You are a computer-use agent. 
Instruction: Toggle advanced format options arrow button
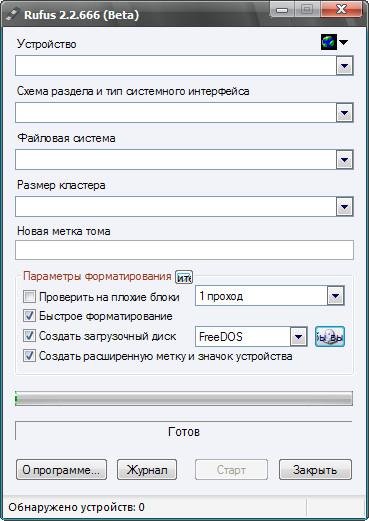(184, 277)
